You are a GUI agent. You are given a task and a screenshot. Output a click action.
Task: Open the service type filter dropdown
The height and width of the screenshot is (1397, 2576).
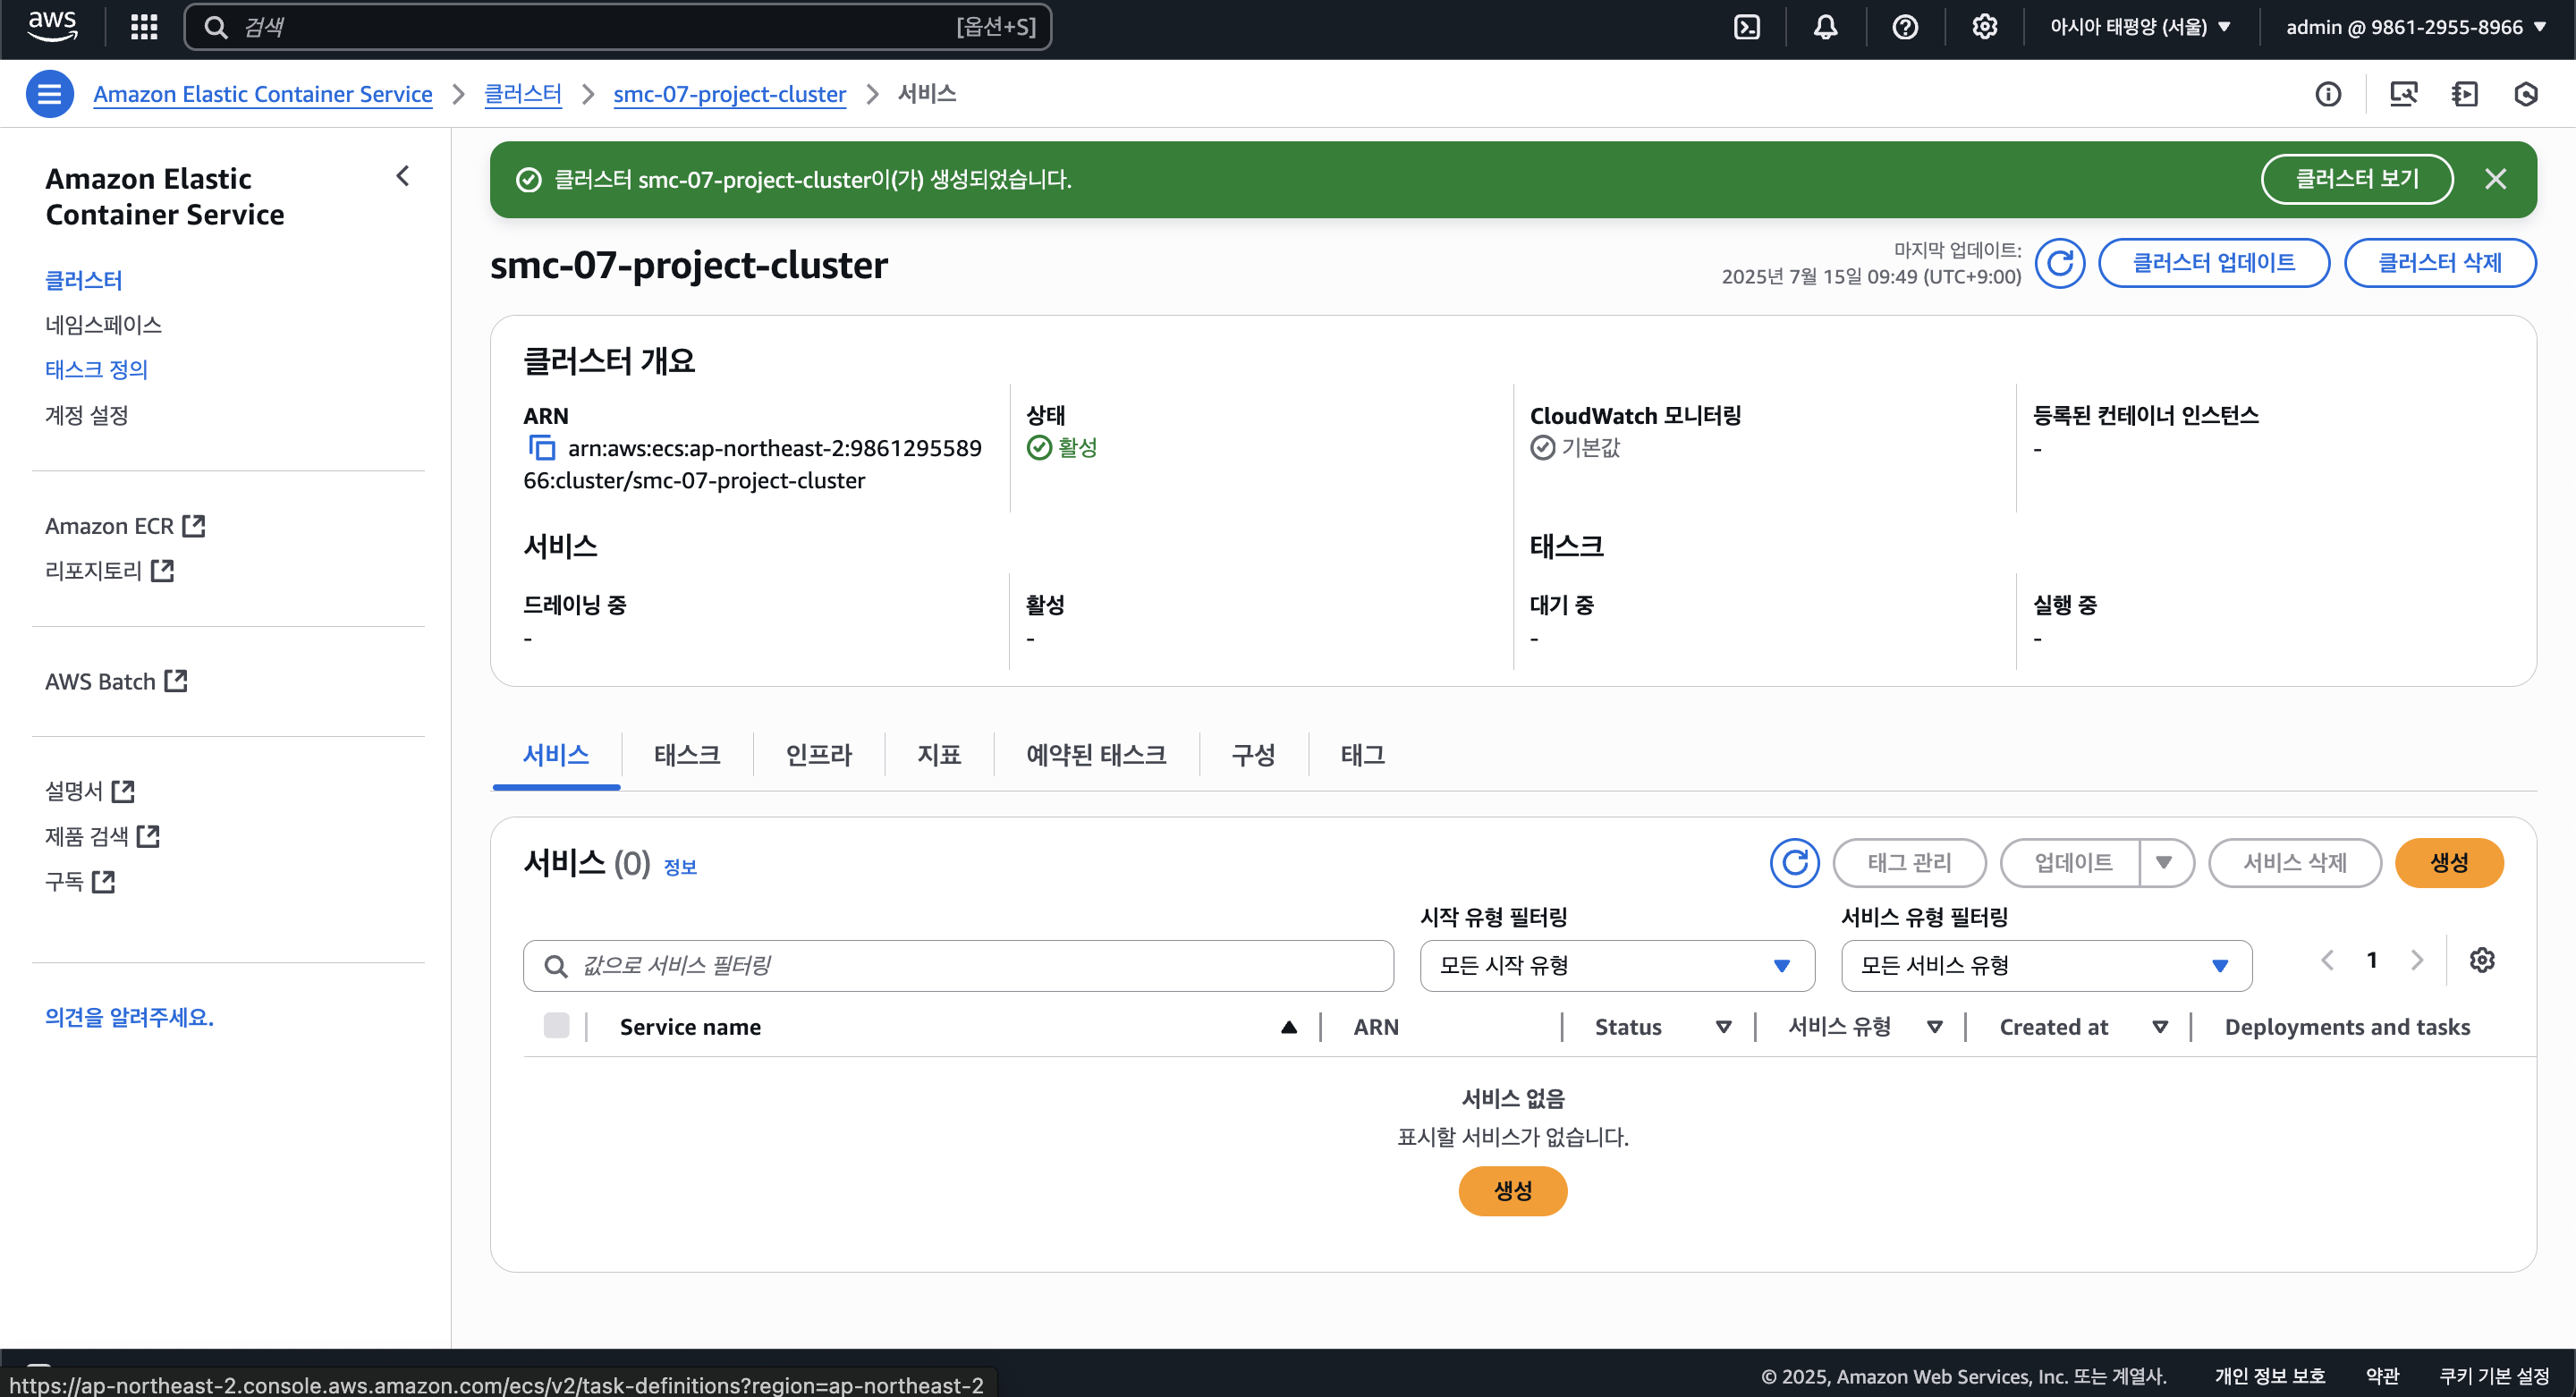coord(2045,965)
